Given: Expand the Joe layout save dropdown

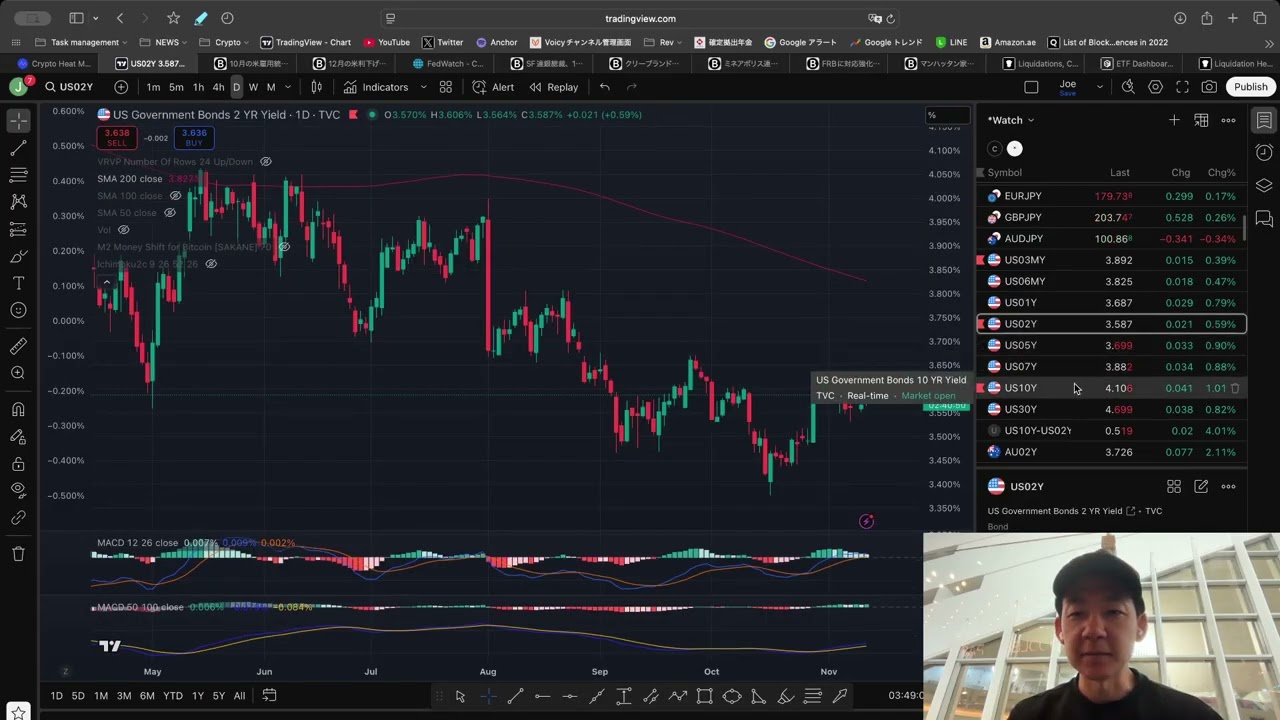Looking at the screenshot, I should pos(1099,87).
